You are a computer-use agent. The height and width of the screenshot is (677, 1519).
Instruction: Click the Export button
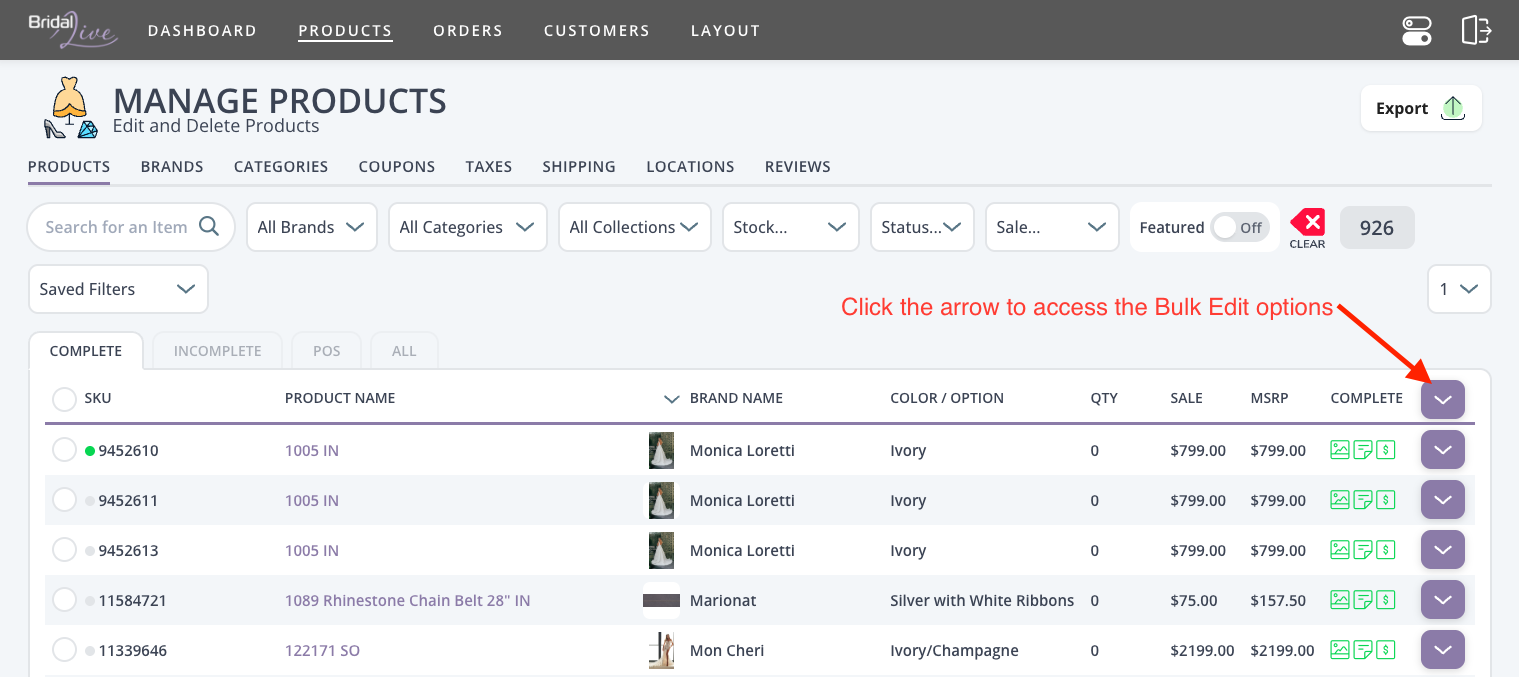[1420, 108]
